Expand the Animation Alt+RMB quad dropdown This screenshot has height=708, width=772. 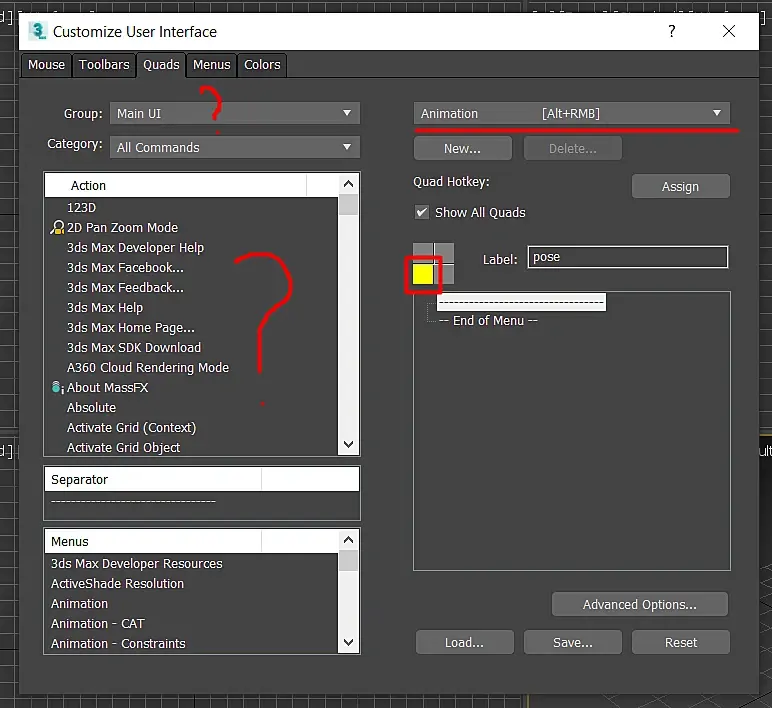point(572,113)
